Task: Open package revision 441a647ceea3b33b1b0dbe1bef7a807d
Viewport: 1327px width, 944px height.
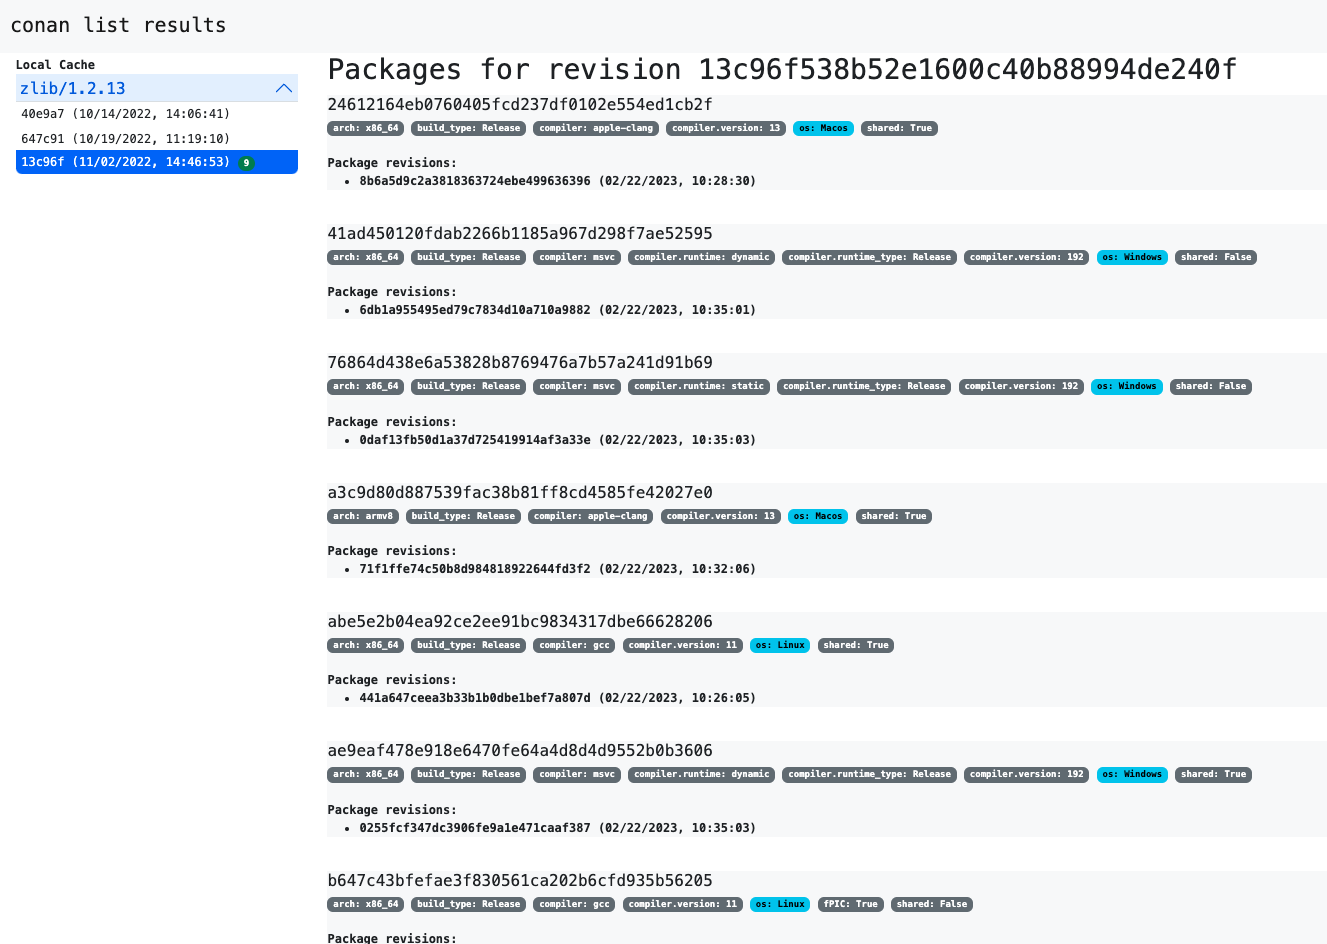Action: coord(474,698)
